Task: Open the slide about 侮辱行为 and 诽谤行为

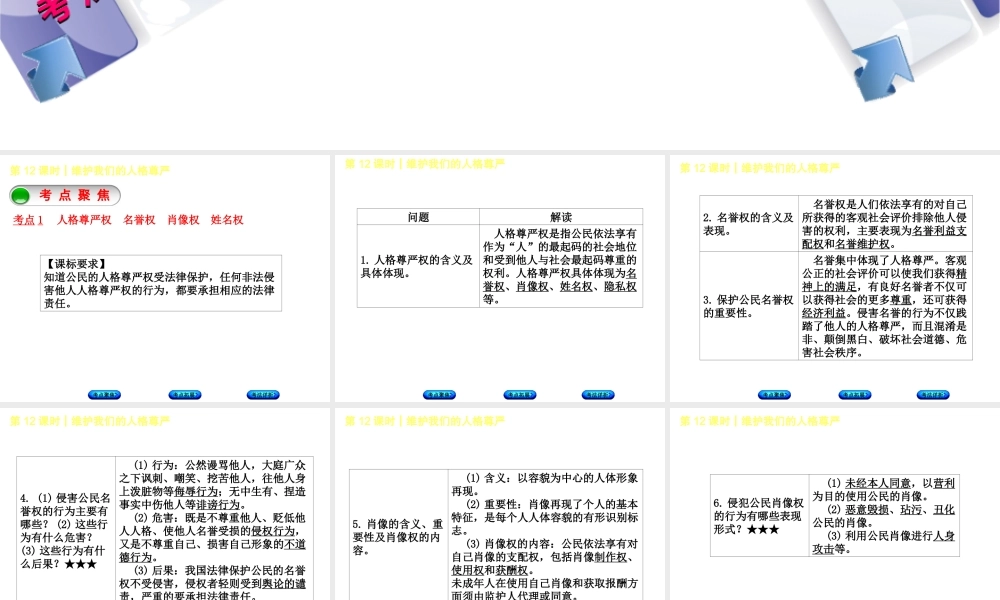Action: 165,504
